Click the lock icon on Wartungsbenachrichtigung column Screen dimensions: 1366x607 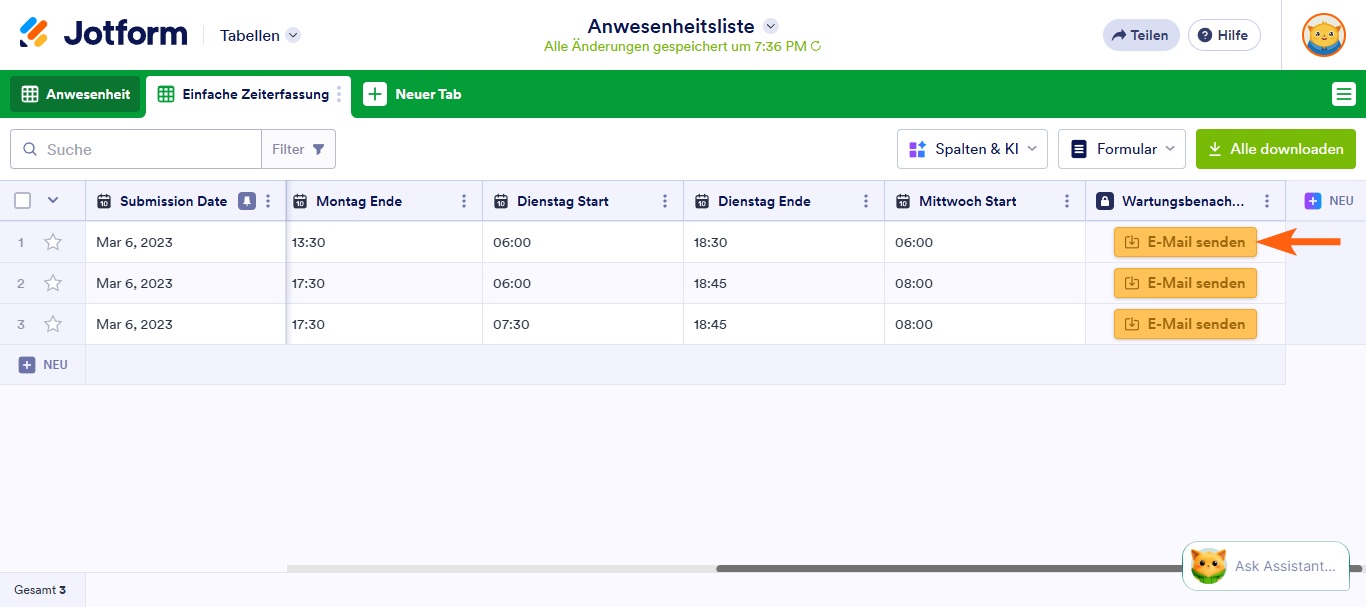(x=1104, y=201)
